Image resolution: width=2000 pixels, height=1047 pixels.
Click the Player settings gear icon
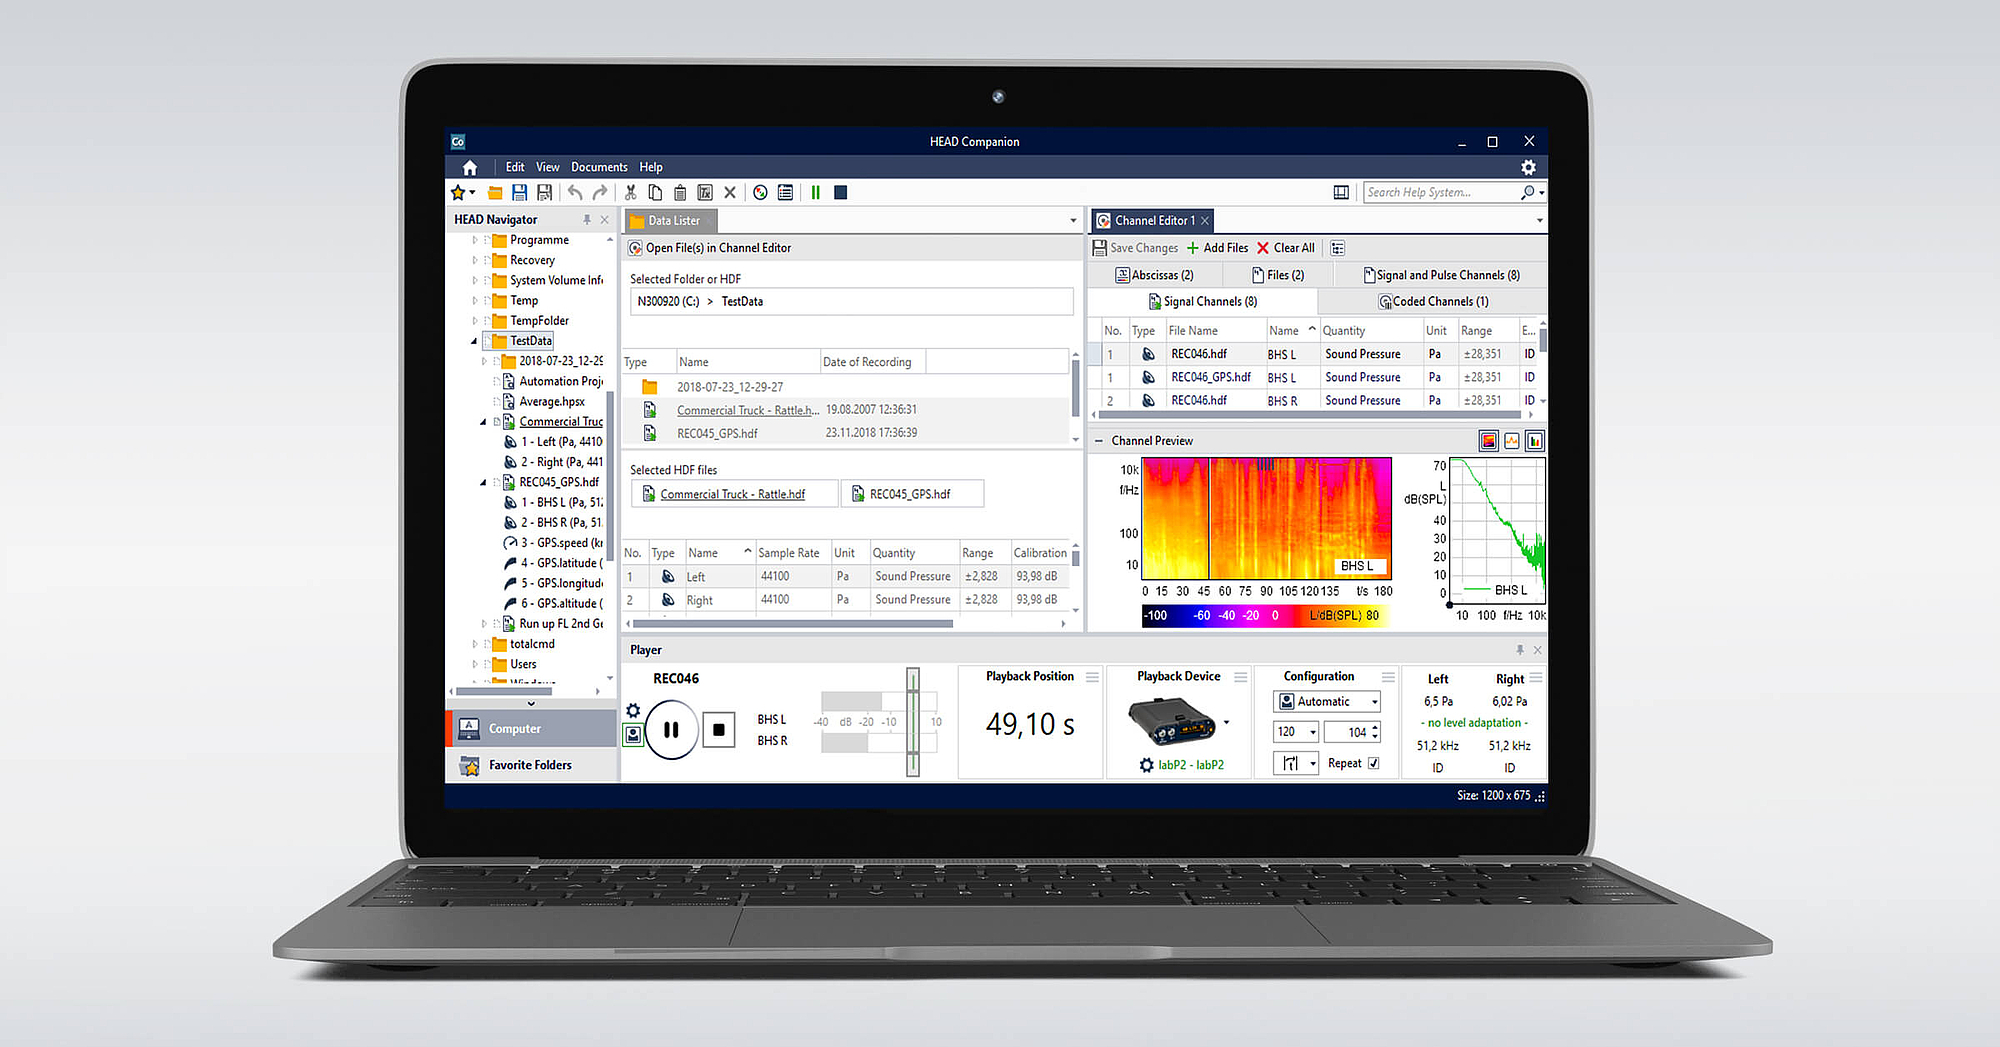(x=633, y=709)
